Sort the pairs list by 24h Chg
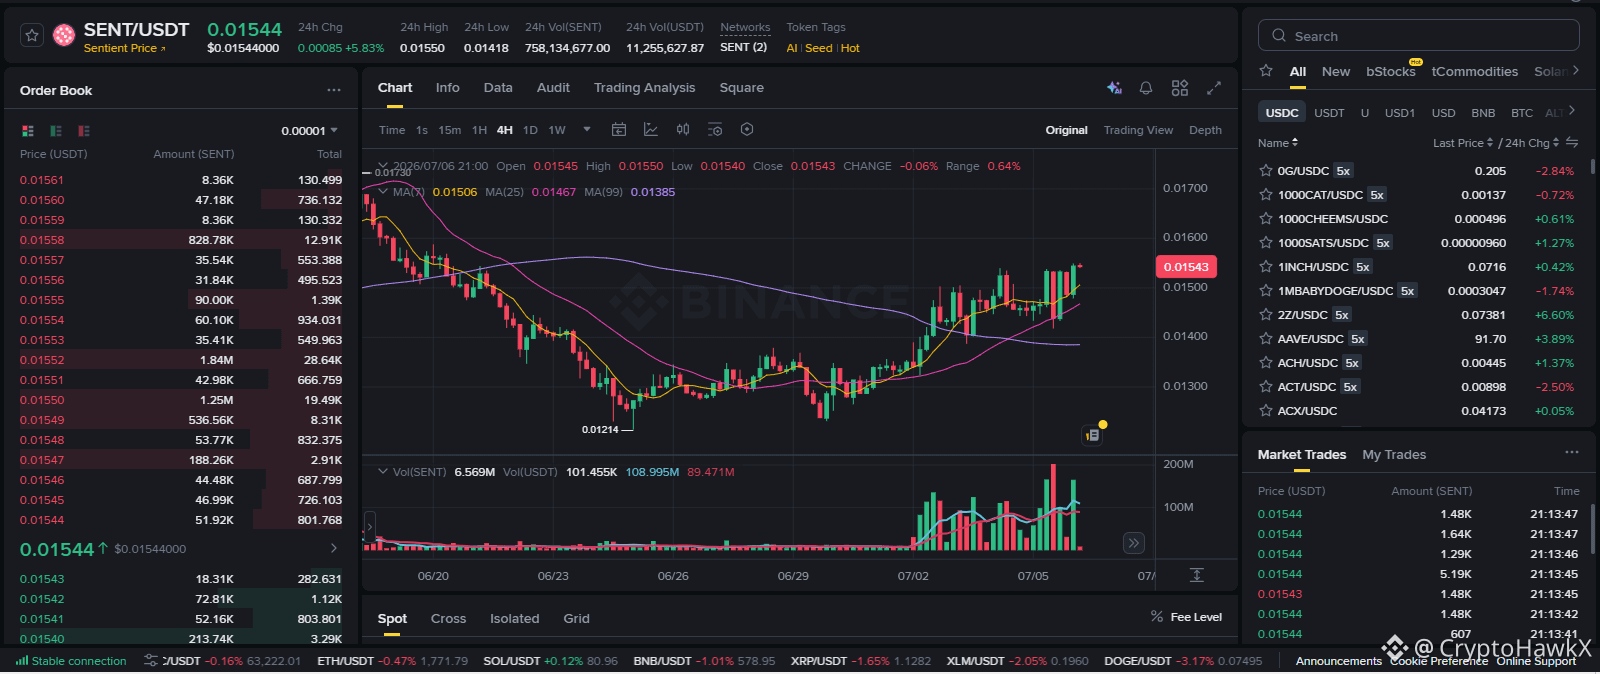Viewport: 1600px width, 674px height. pyautogui.click(x=1532, y=143)
